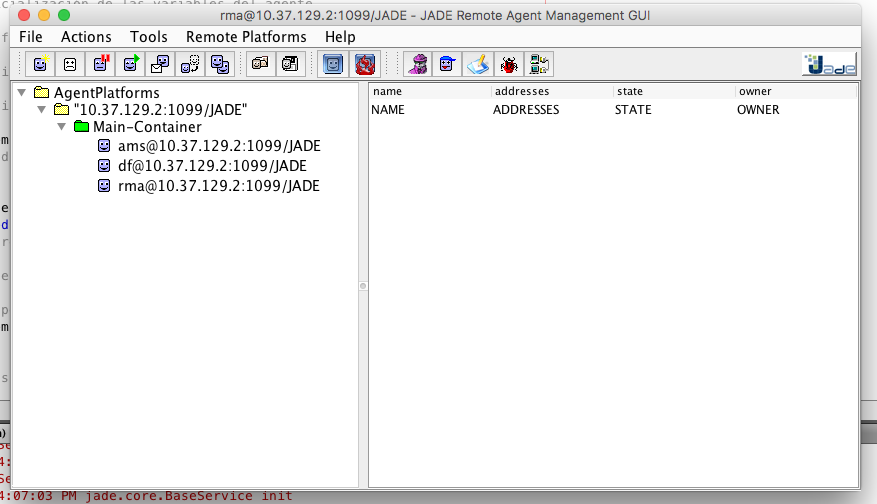Clone agent toolbar icon
This screenshot has height=504, width=877.
click(x=219, y=64)
